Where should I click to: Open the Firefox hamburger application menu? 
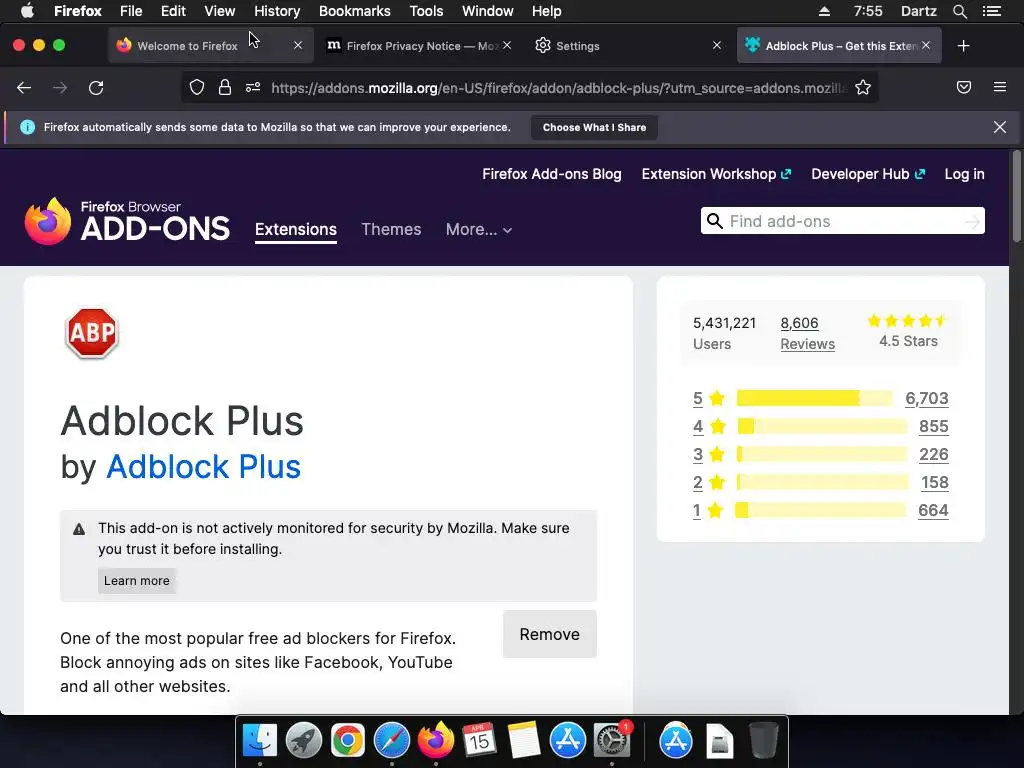[x=1000, y=87]
